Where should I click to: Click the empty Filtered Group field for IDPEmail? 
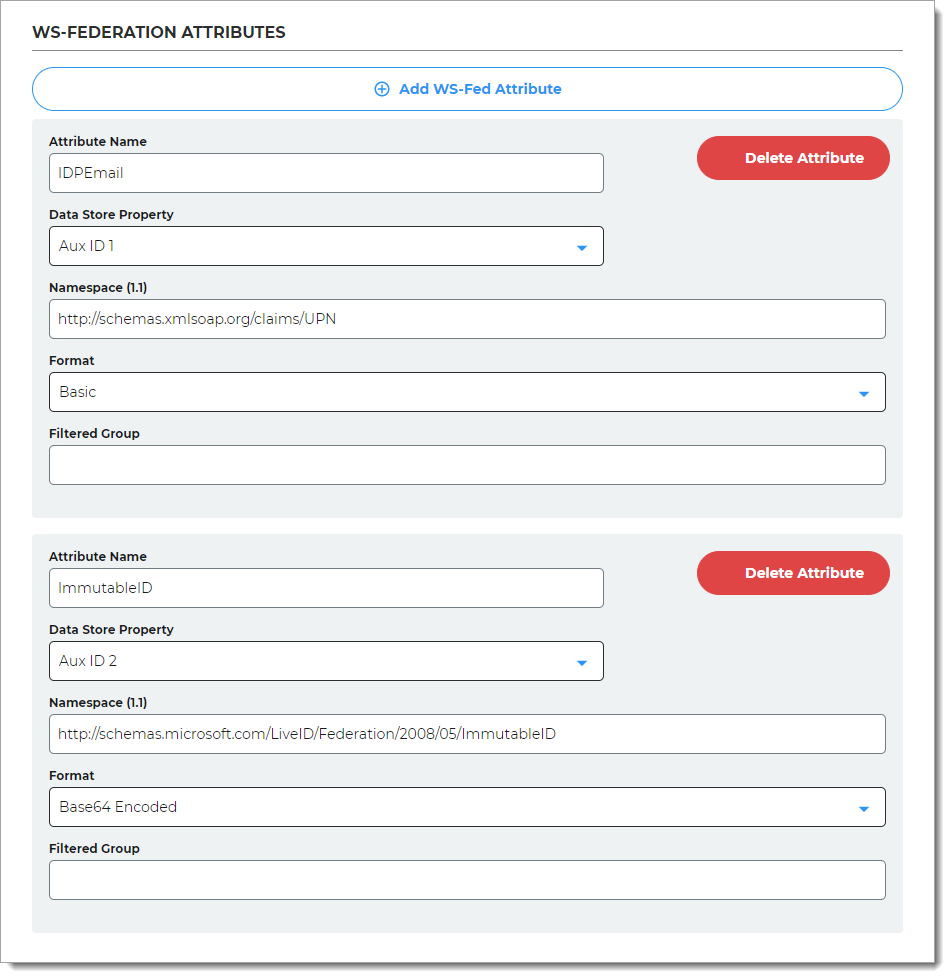tap(467, 465)
